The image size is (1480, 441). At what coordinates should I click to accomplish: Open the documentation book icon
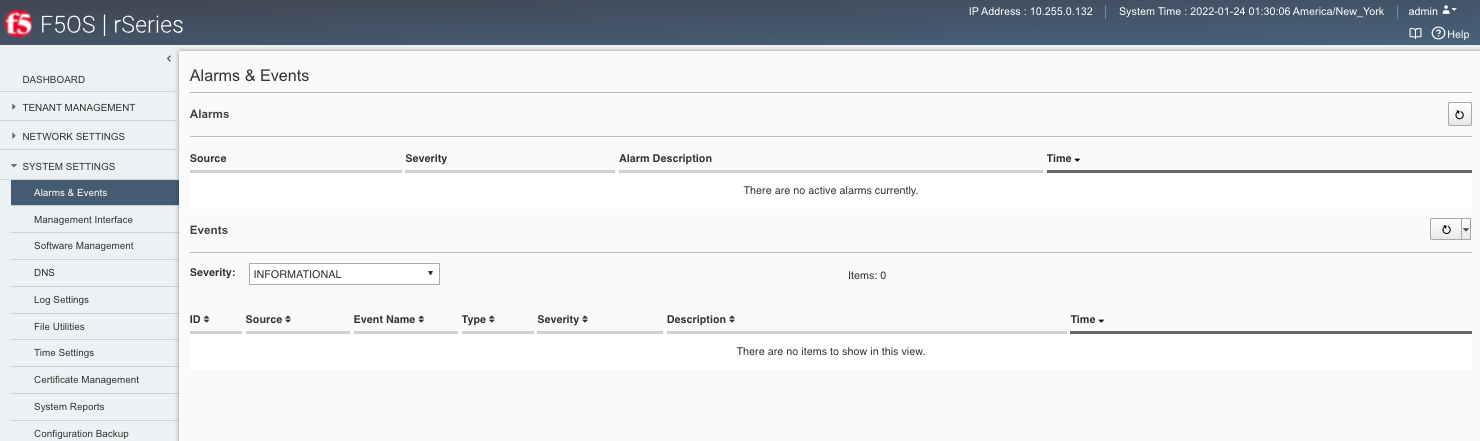1415,33
